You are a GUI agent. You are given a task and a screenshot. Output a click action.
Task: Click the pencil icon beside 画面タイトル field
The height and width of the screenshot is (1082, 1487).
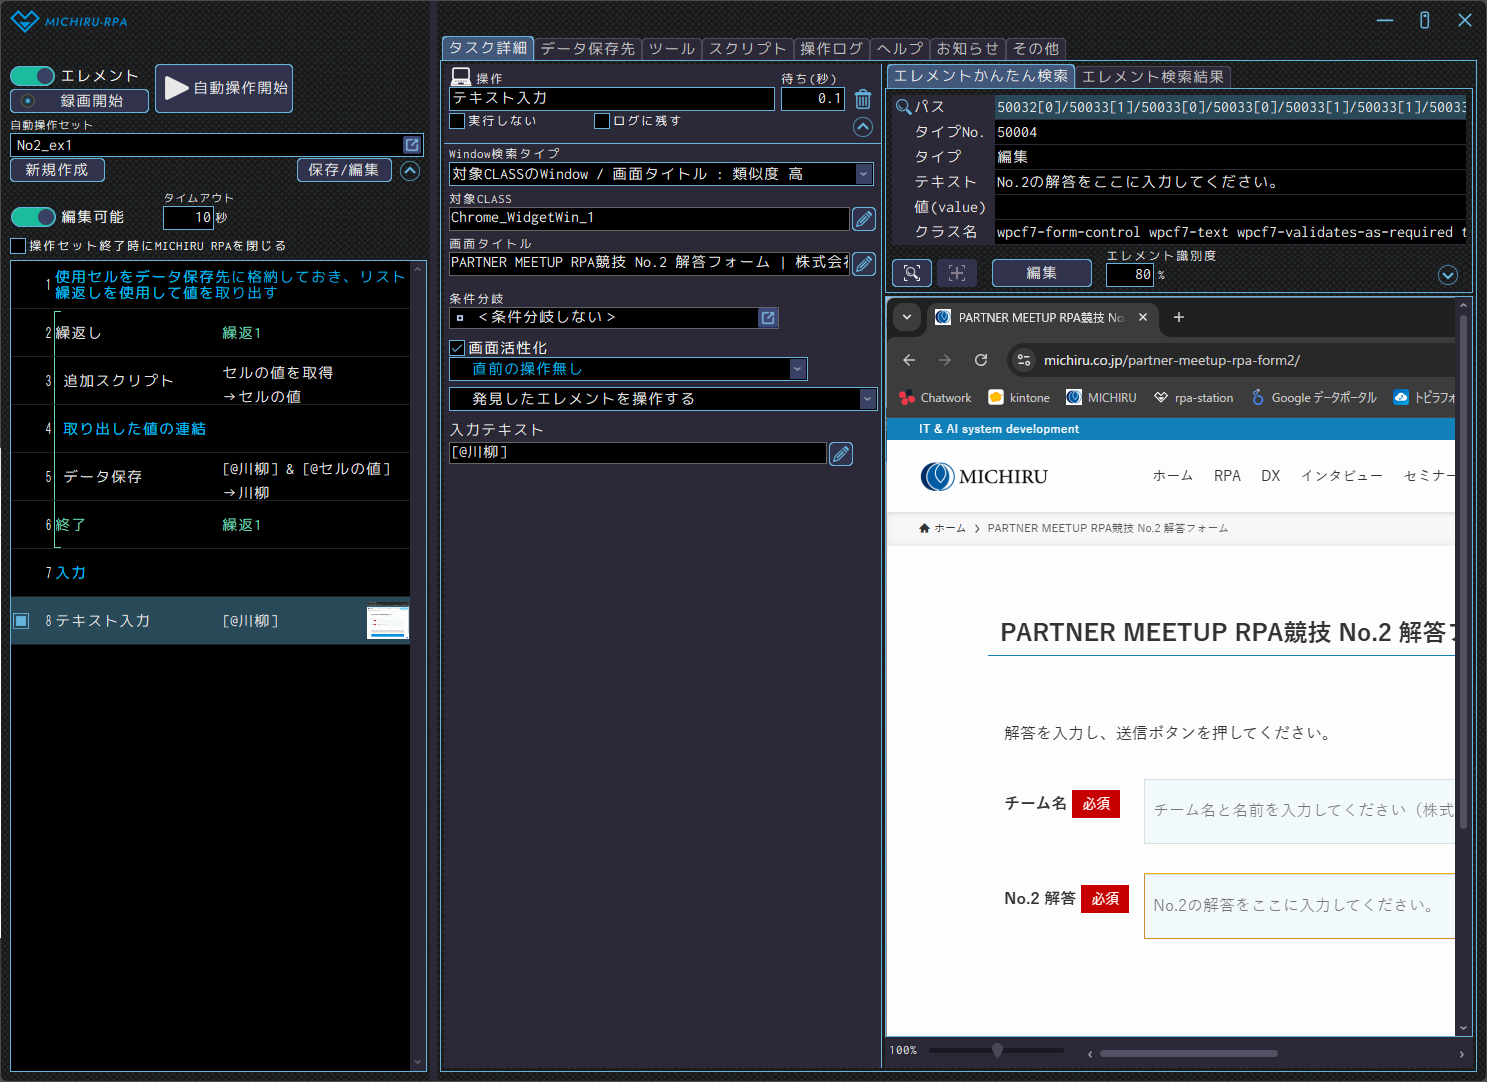864,263
